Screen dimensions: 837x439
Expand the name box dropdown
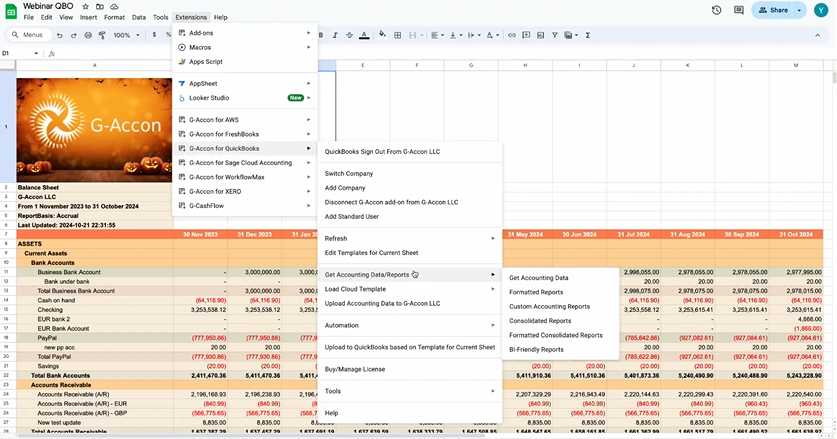coord(36,53)
